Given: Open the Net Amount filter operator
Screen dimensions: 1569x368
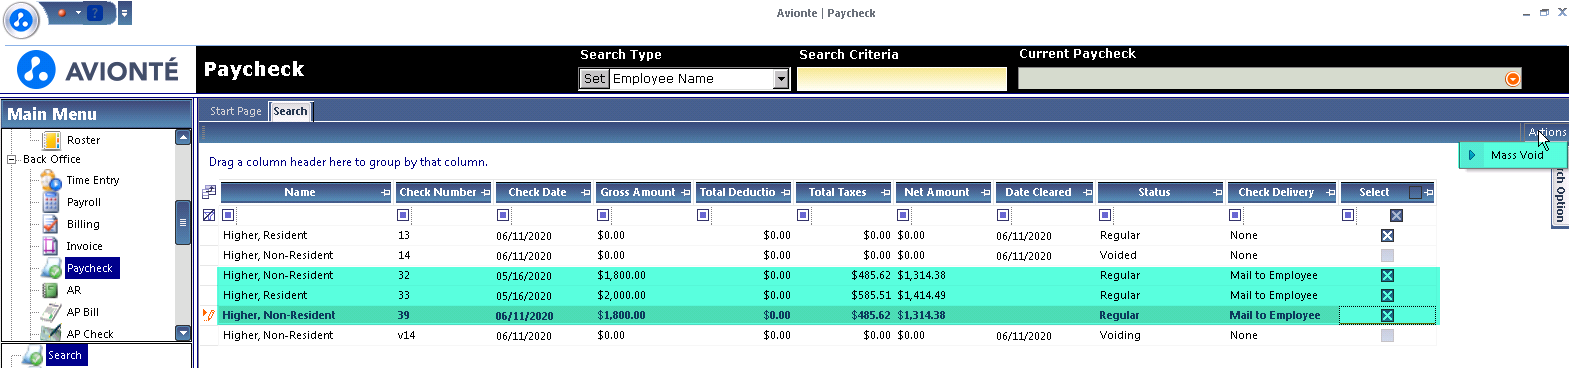Looking at the screenshot, I should 903,215.
